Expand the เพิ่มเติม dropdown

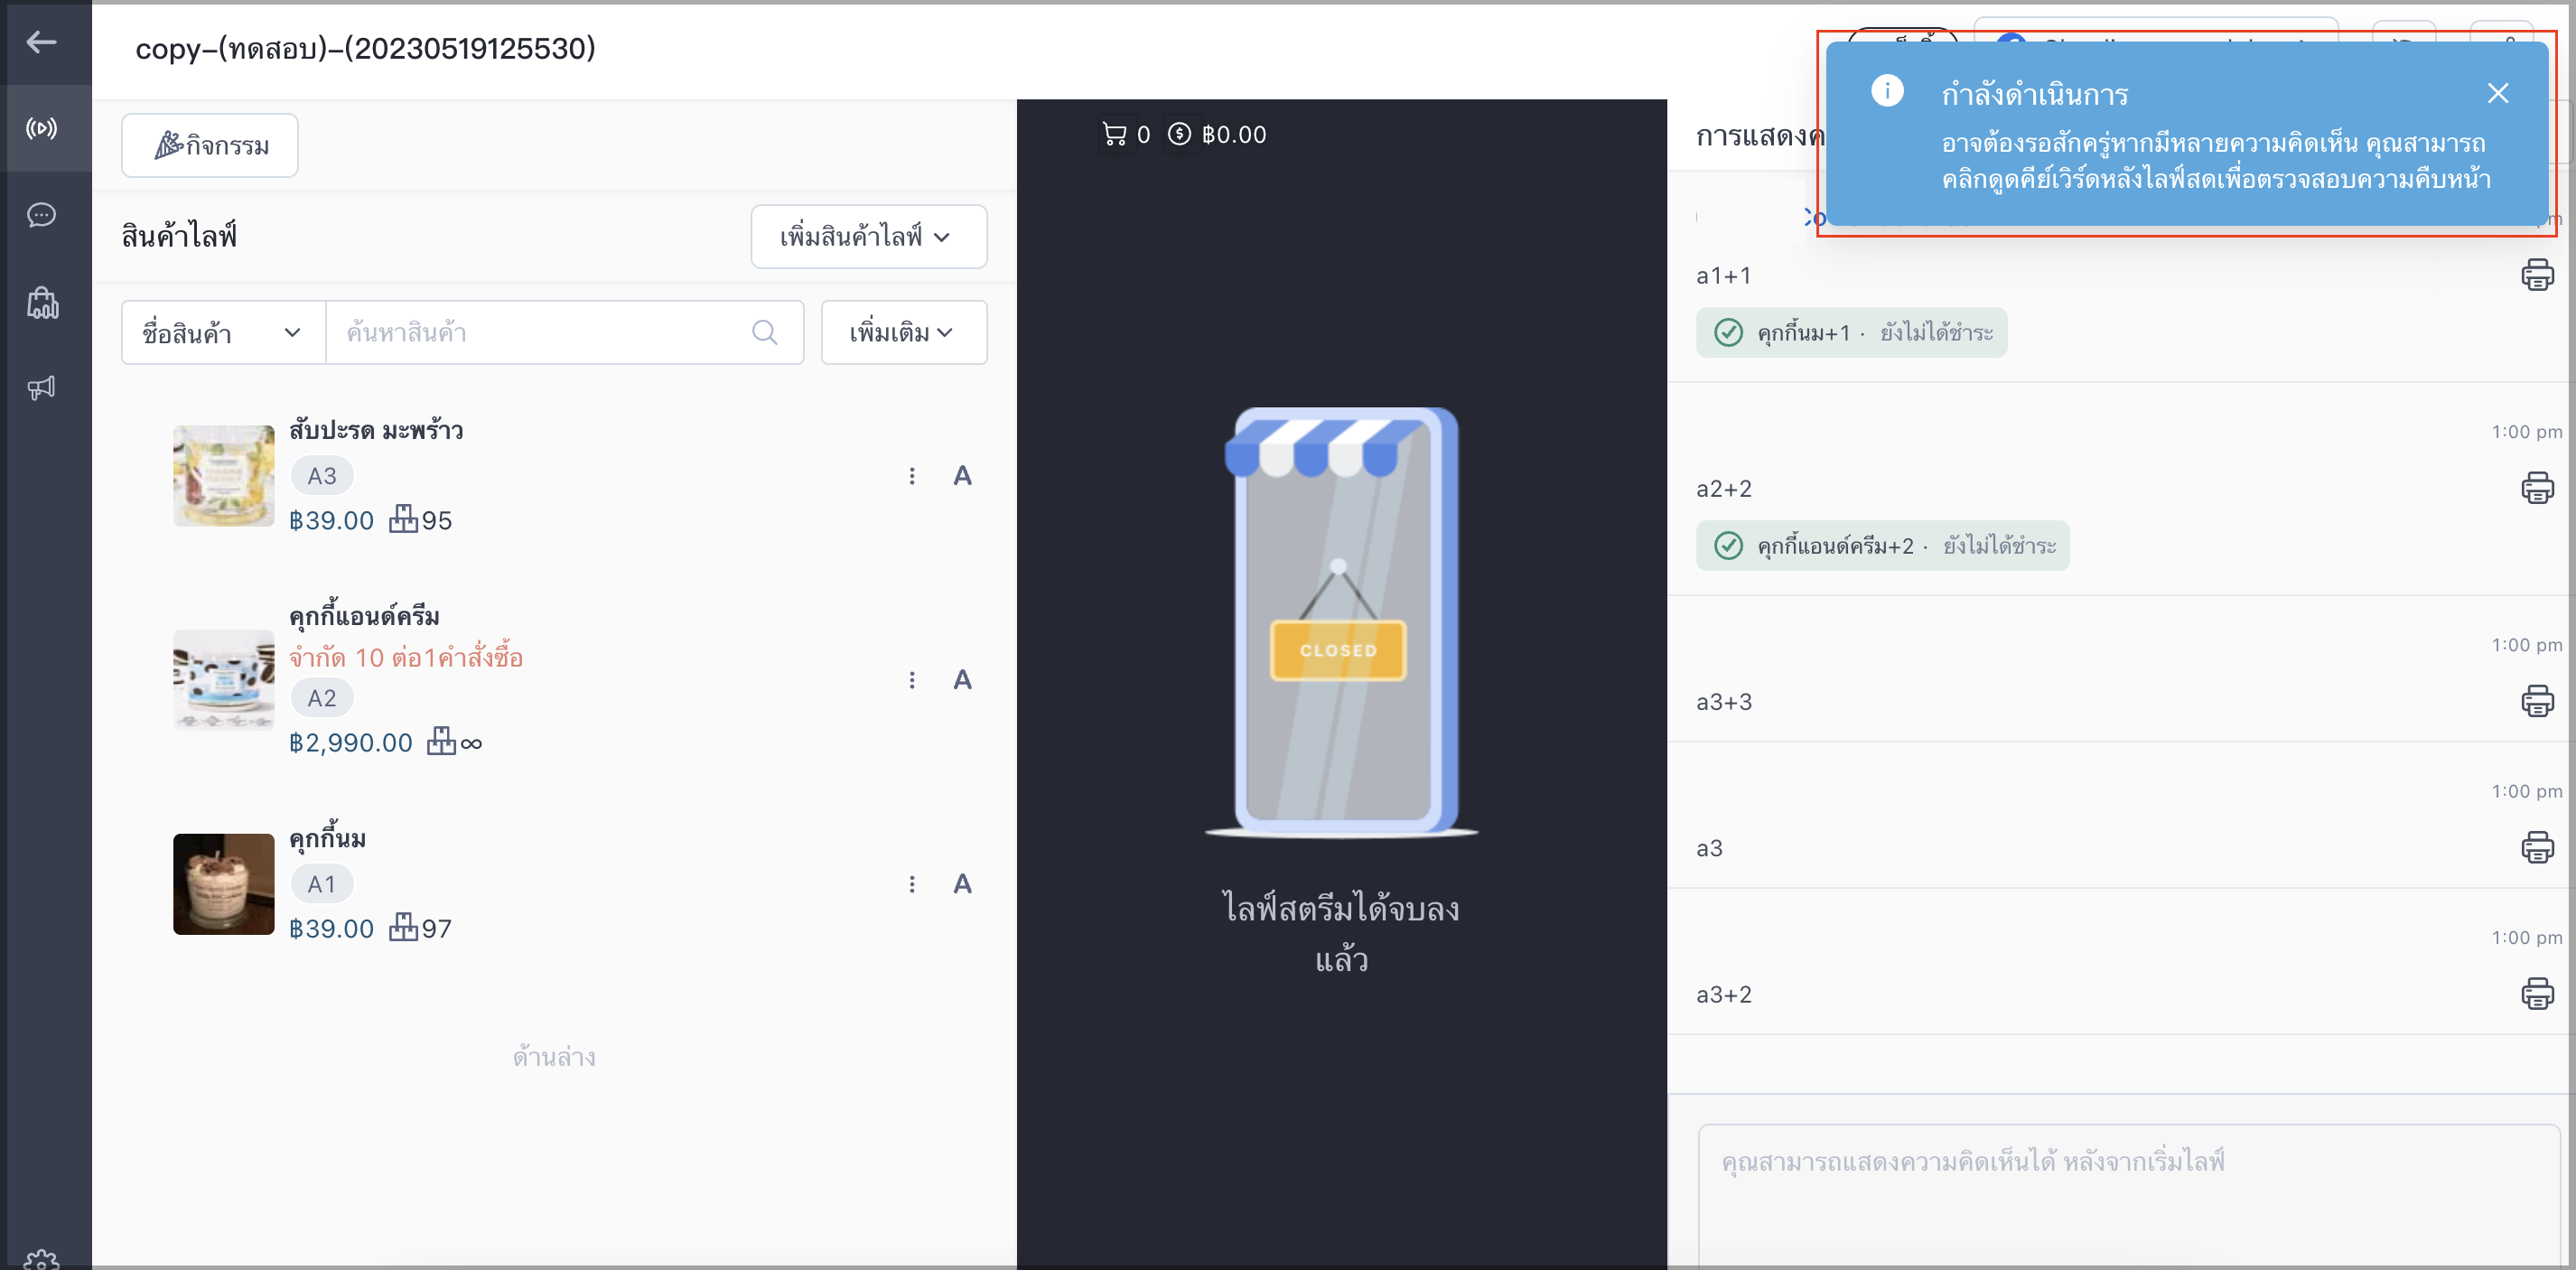(x=903, y=333)
